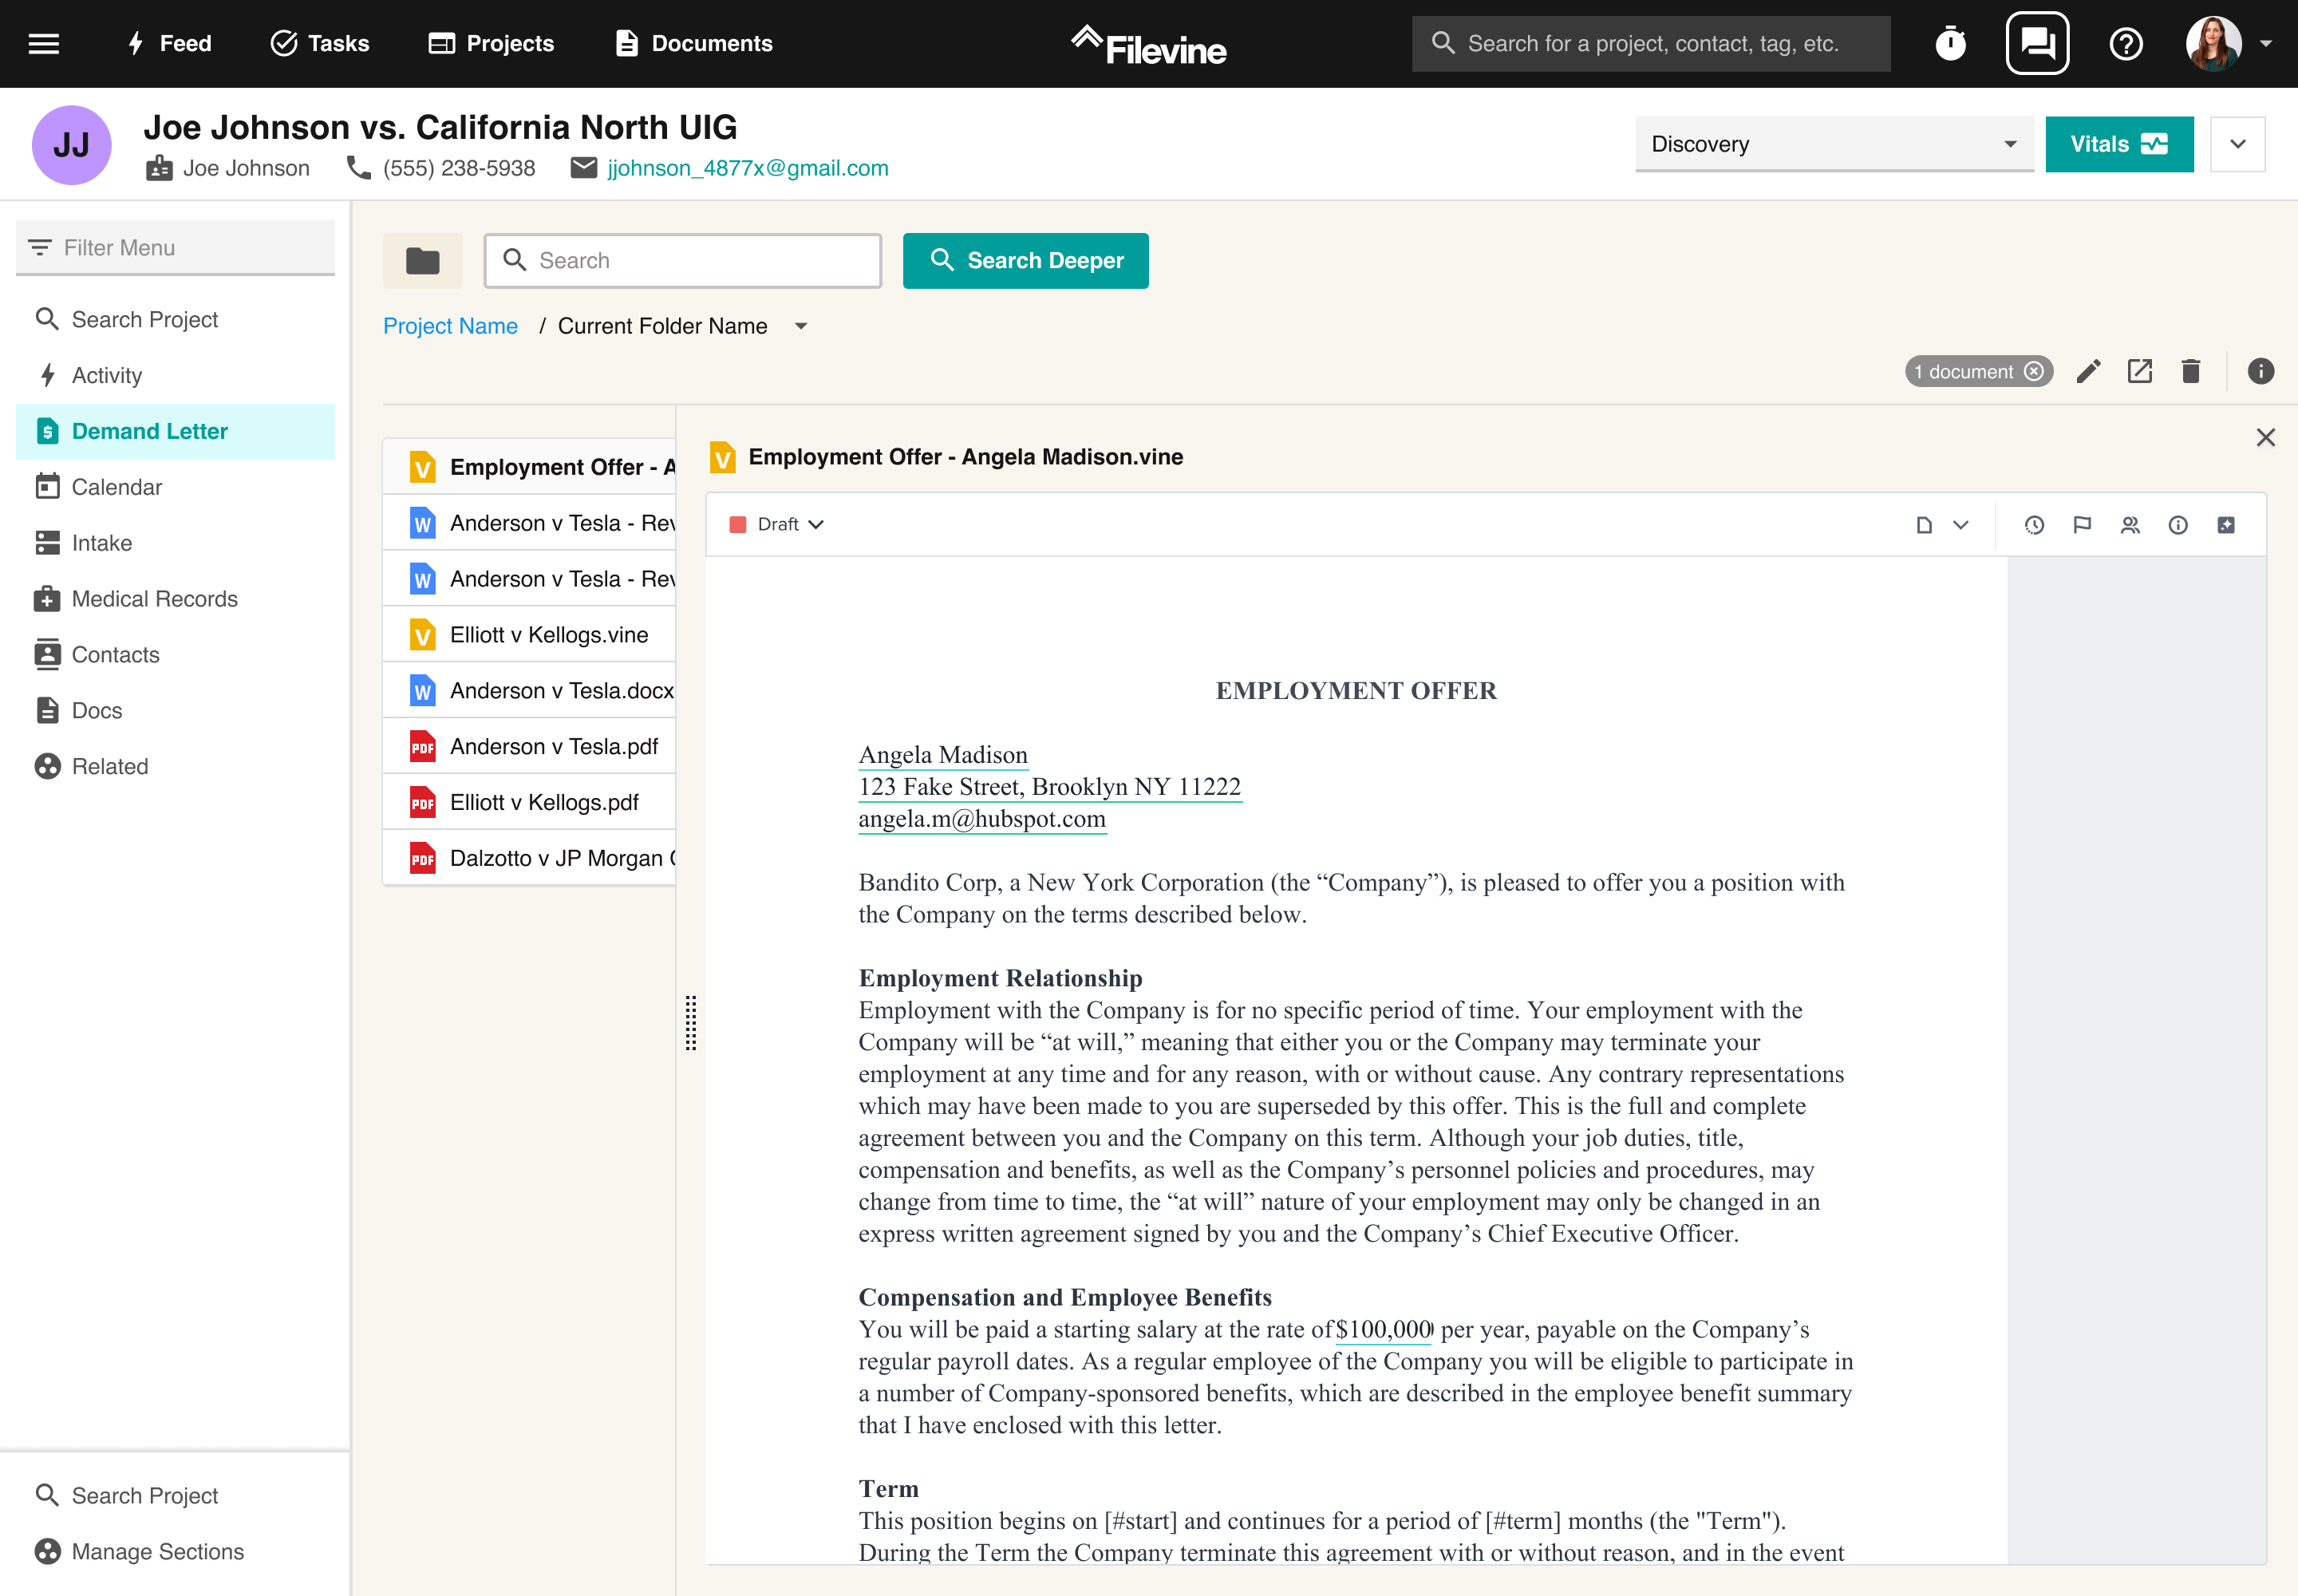Click the user profile avatar
Image resolution: width=2298 pixels, height=1596 pixels.
[2213, 43]
